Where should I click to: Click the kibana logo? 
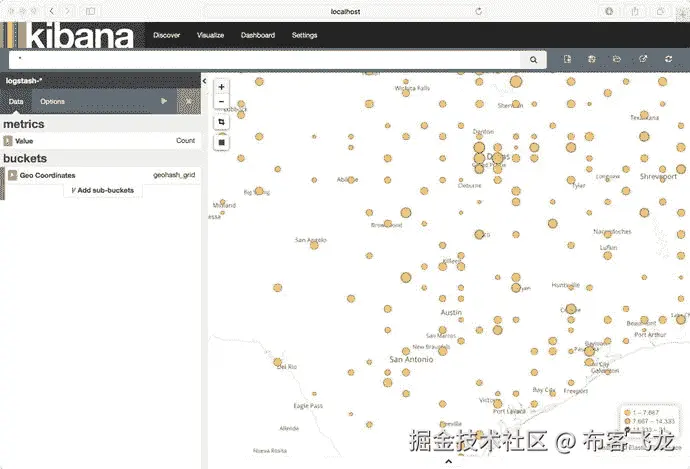tap(73, 35)
